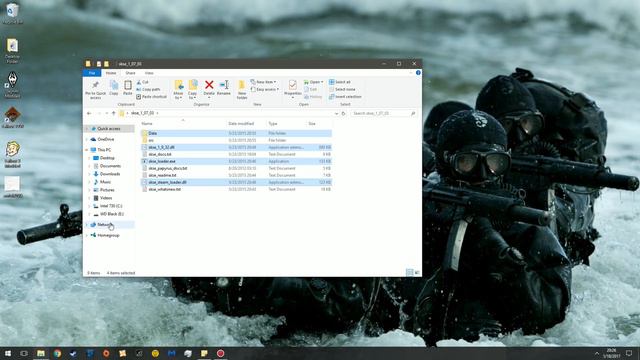Switch to the Home ribbon tab
This screenshot has height=360, width=640.
pyautogui.click(x=111, y=73)
